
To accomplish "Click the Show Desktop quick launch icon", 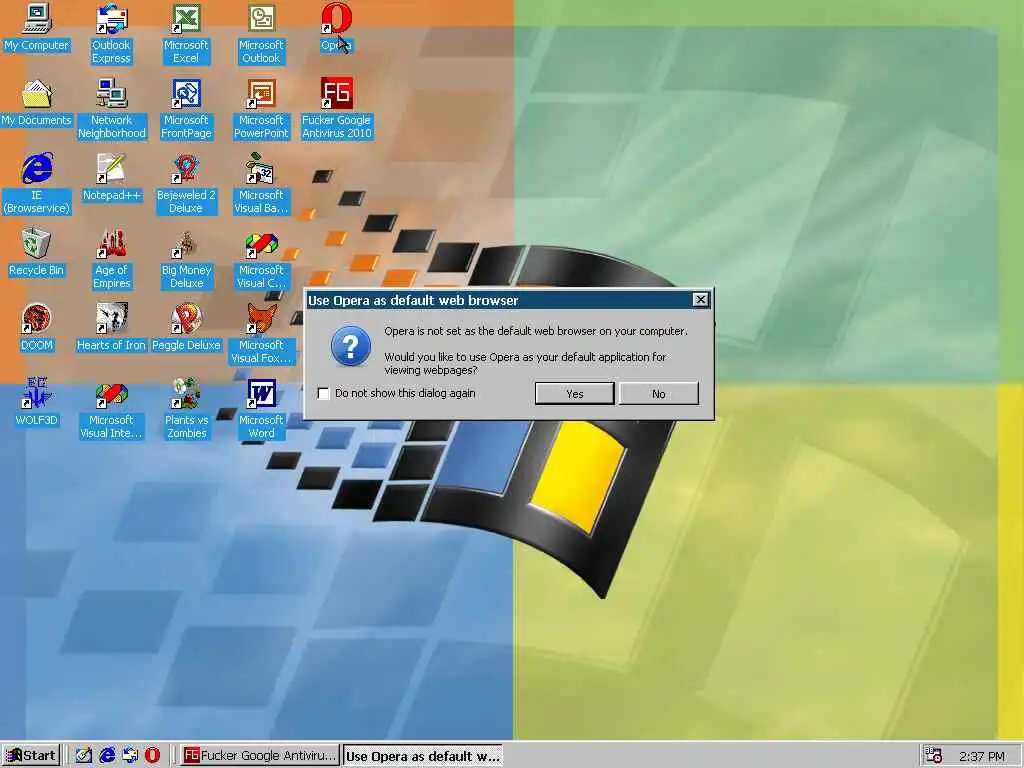I will pos(84,756).
